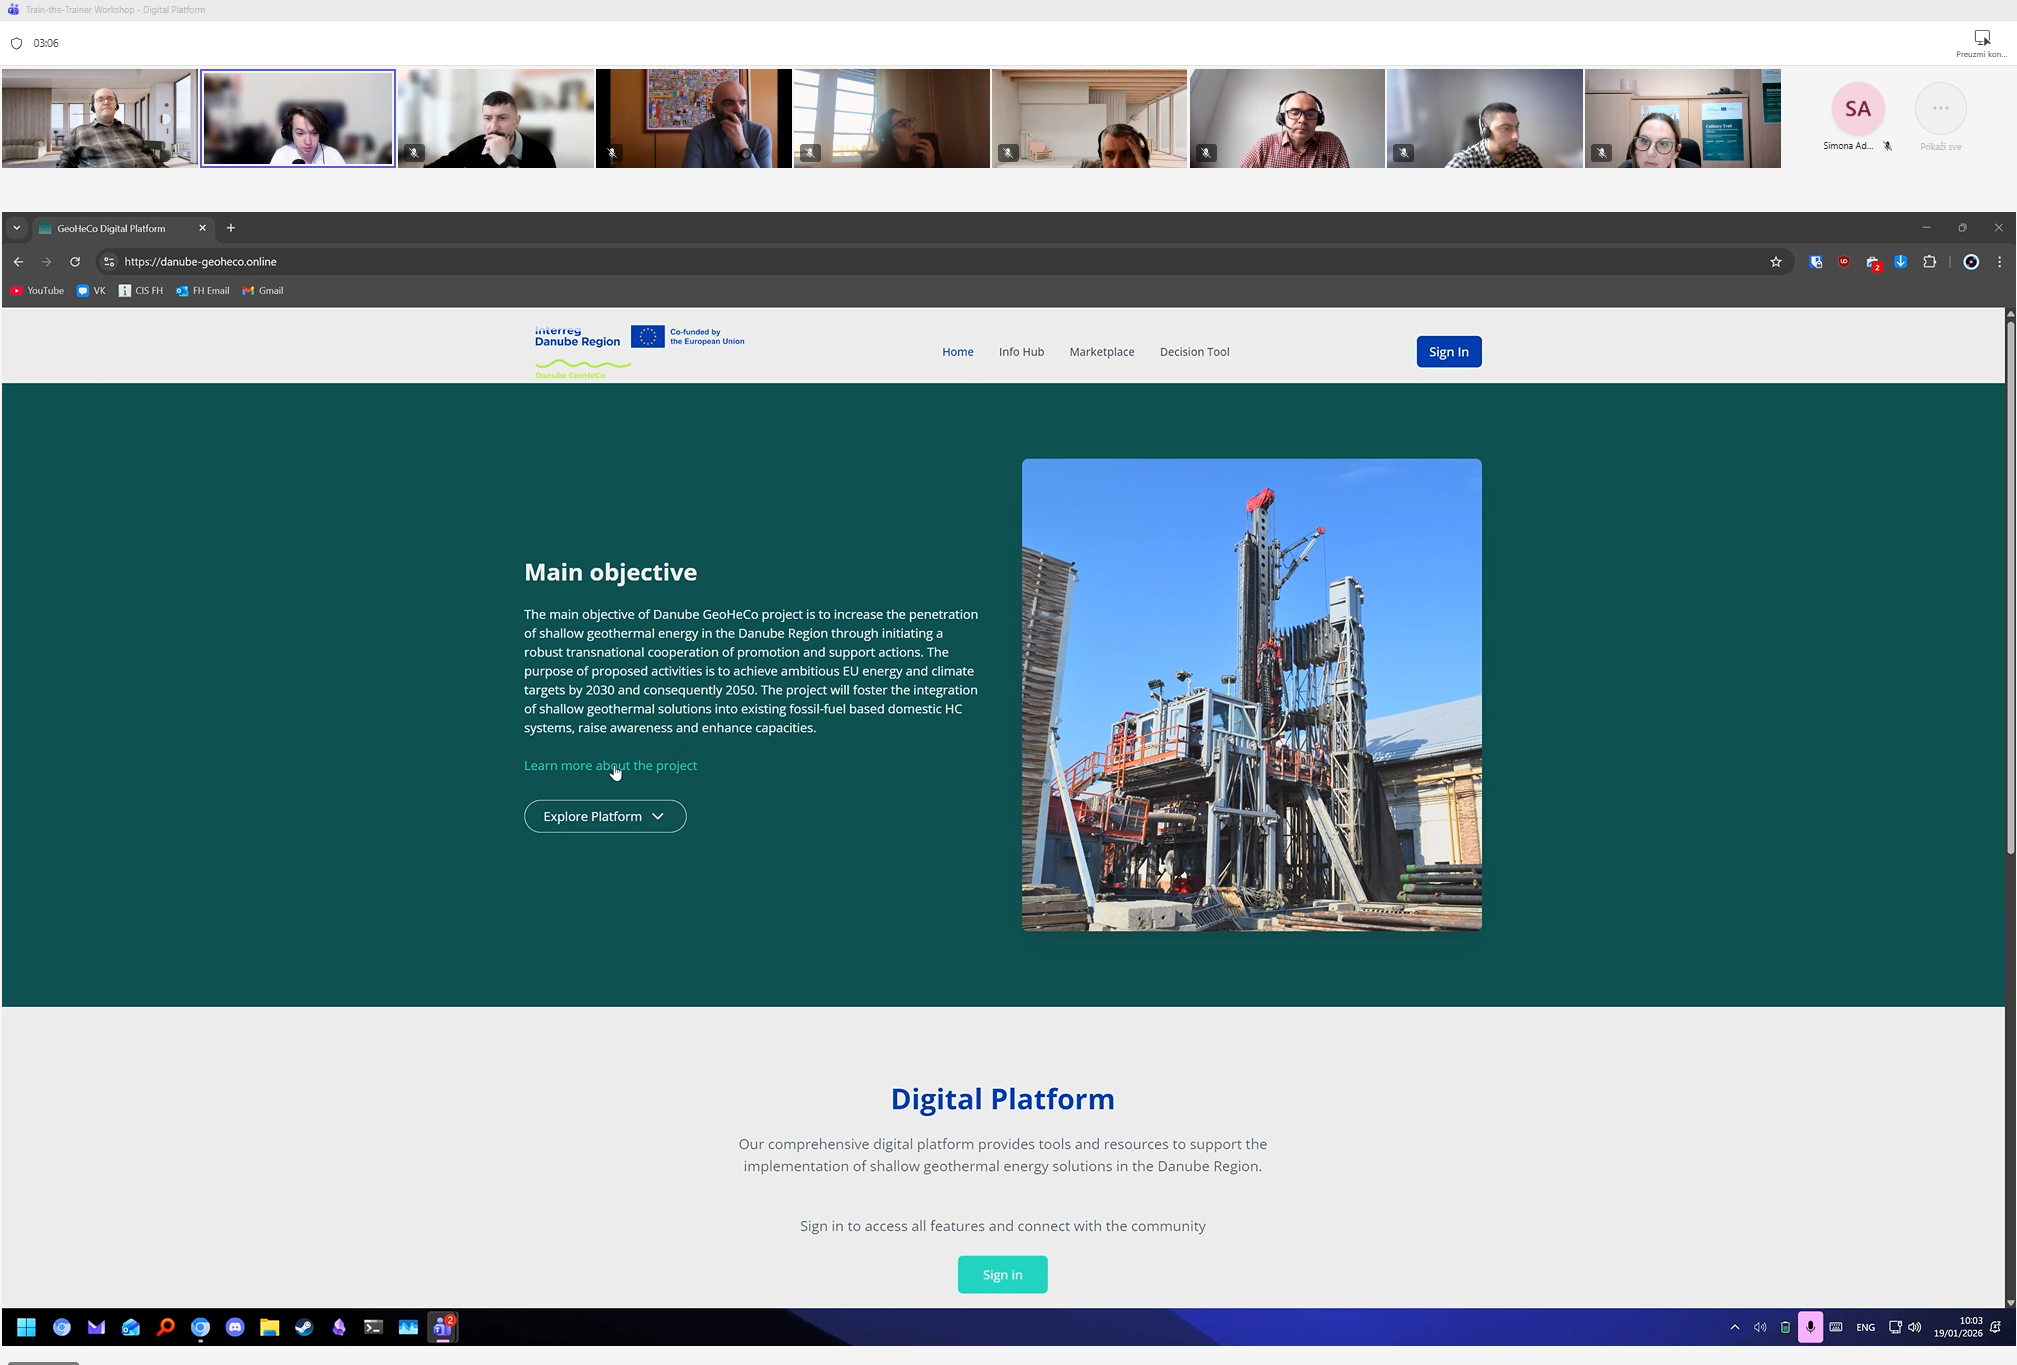Toggle the system volume tray icon
The height and width of the screenshot is (1365, 2017).
coord(1914,1327)
